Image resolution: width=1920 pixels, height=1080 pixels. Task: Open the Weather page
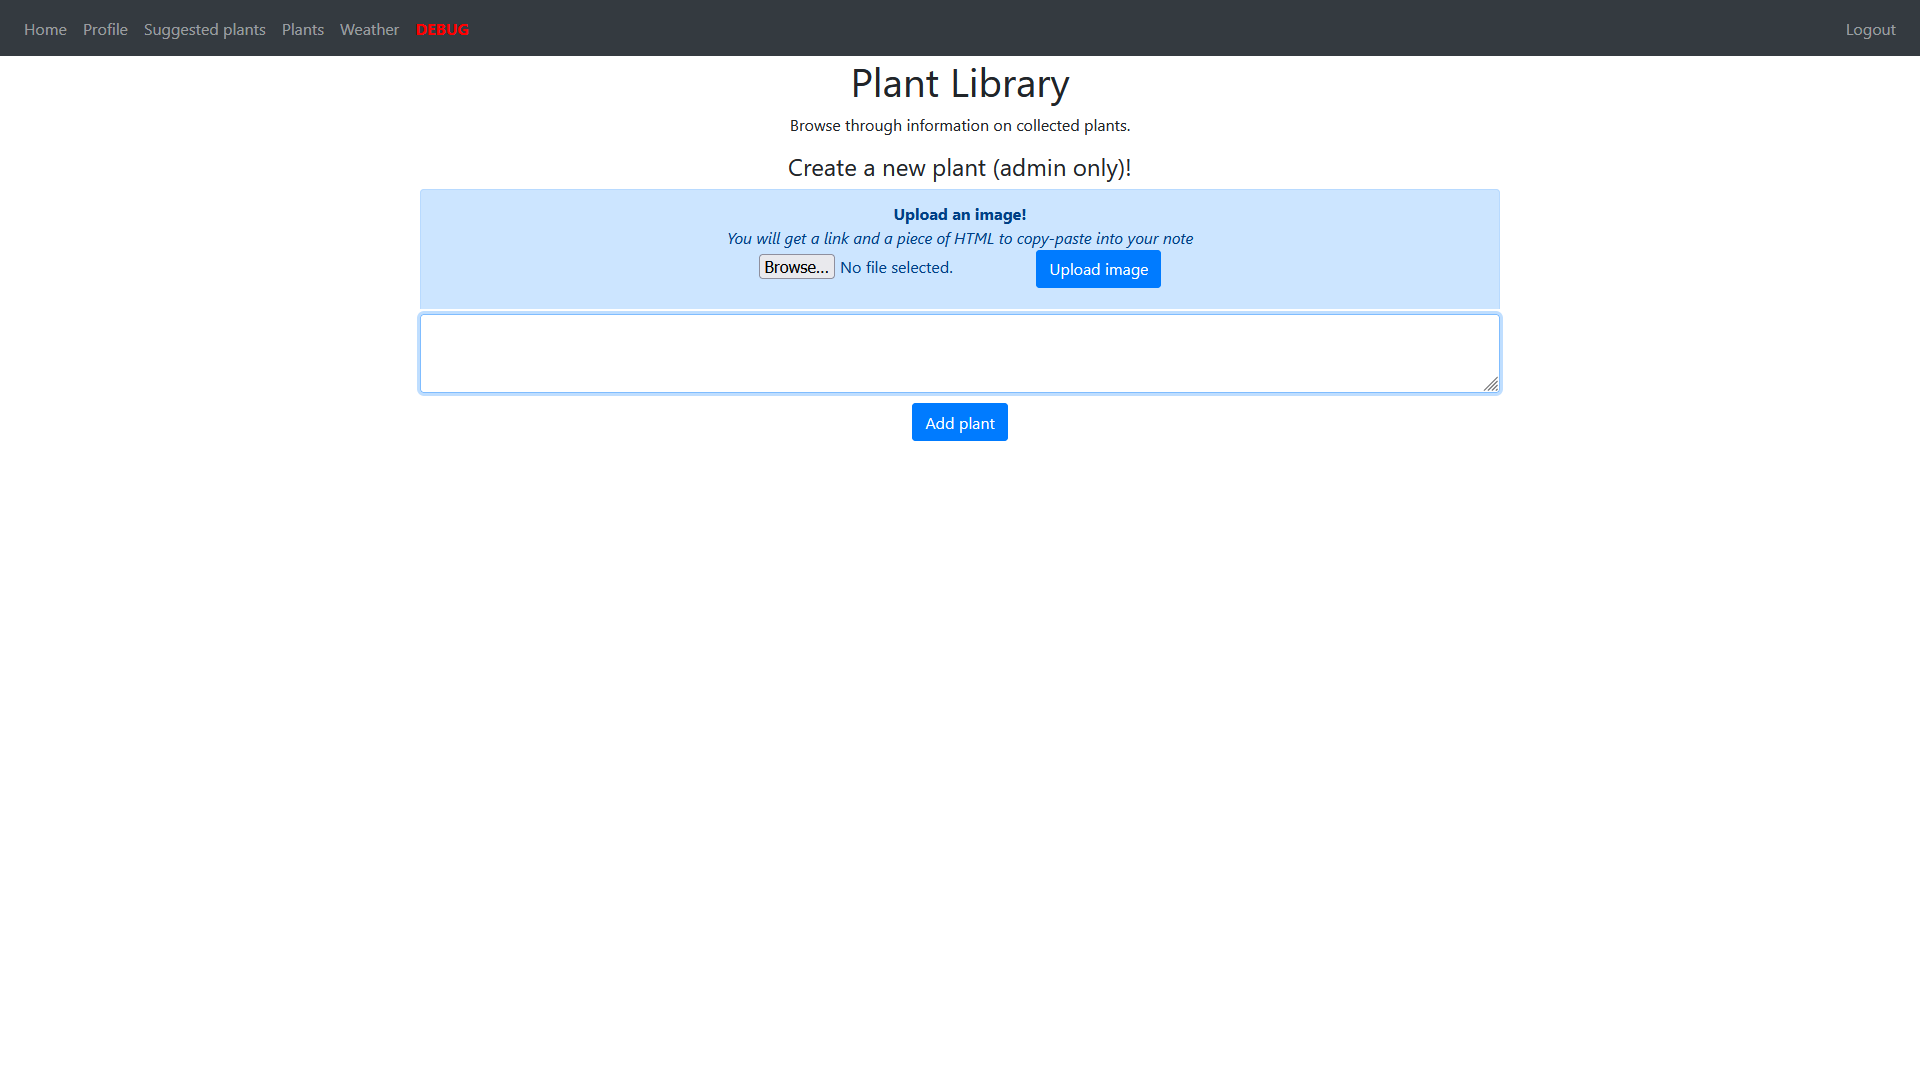tap(369, 30)
